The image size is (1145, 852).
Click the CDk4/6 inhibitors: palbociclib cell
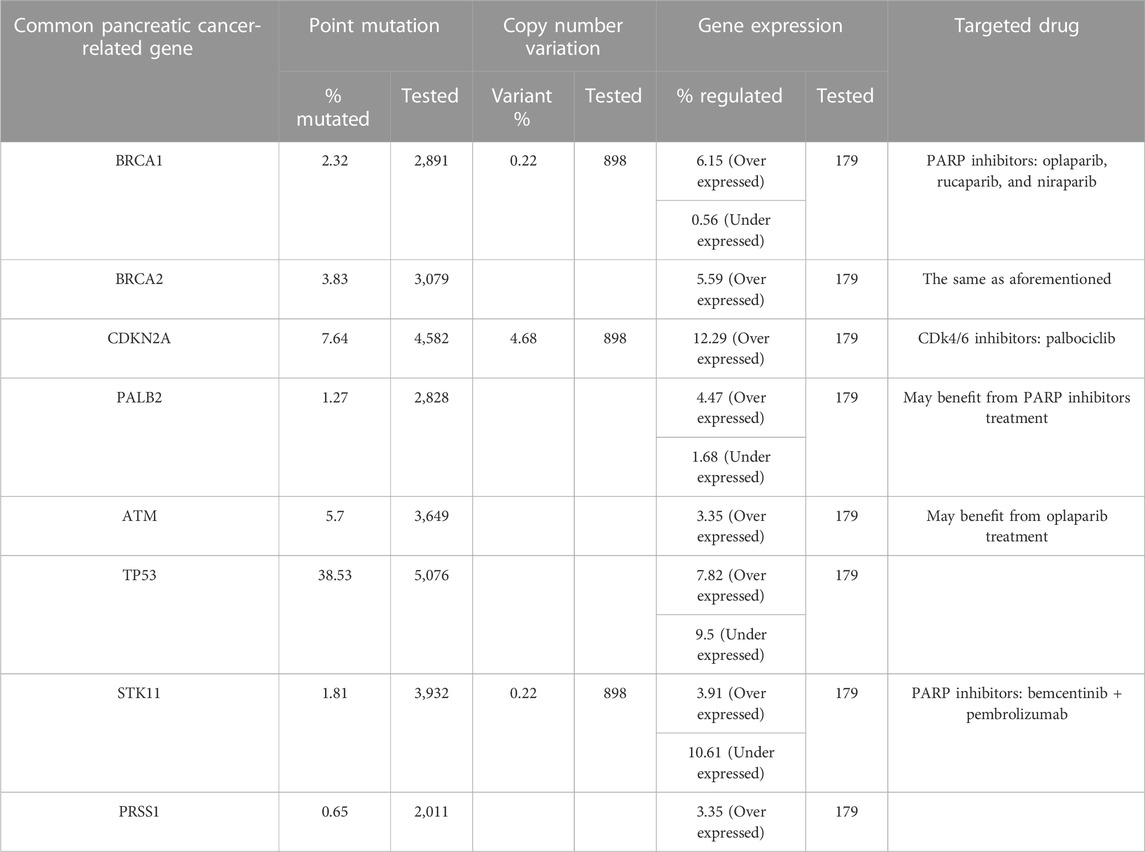[x=1015, y=339]
